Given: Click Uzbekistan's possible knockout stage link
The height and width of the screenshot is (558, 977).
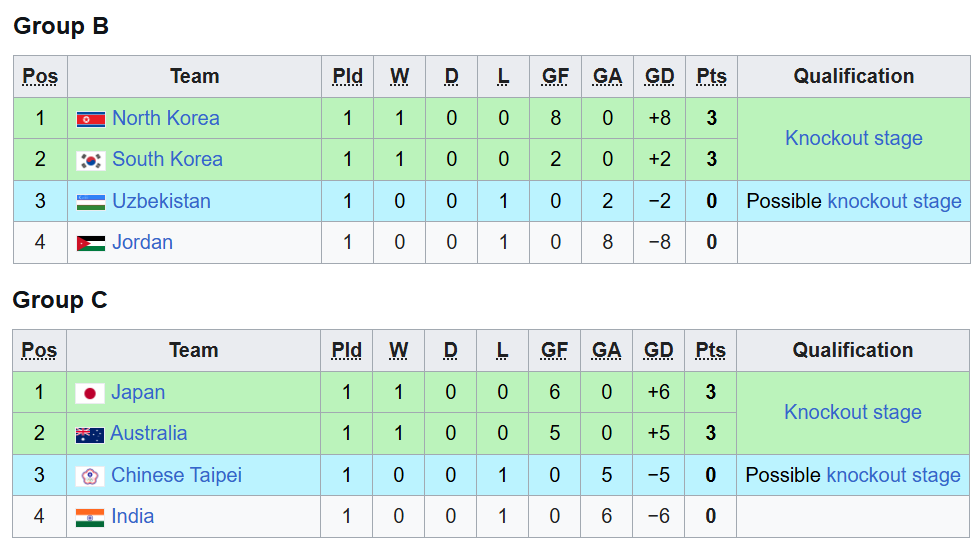Looking at the screenshot, I should 894,201.
